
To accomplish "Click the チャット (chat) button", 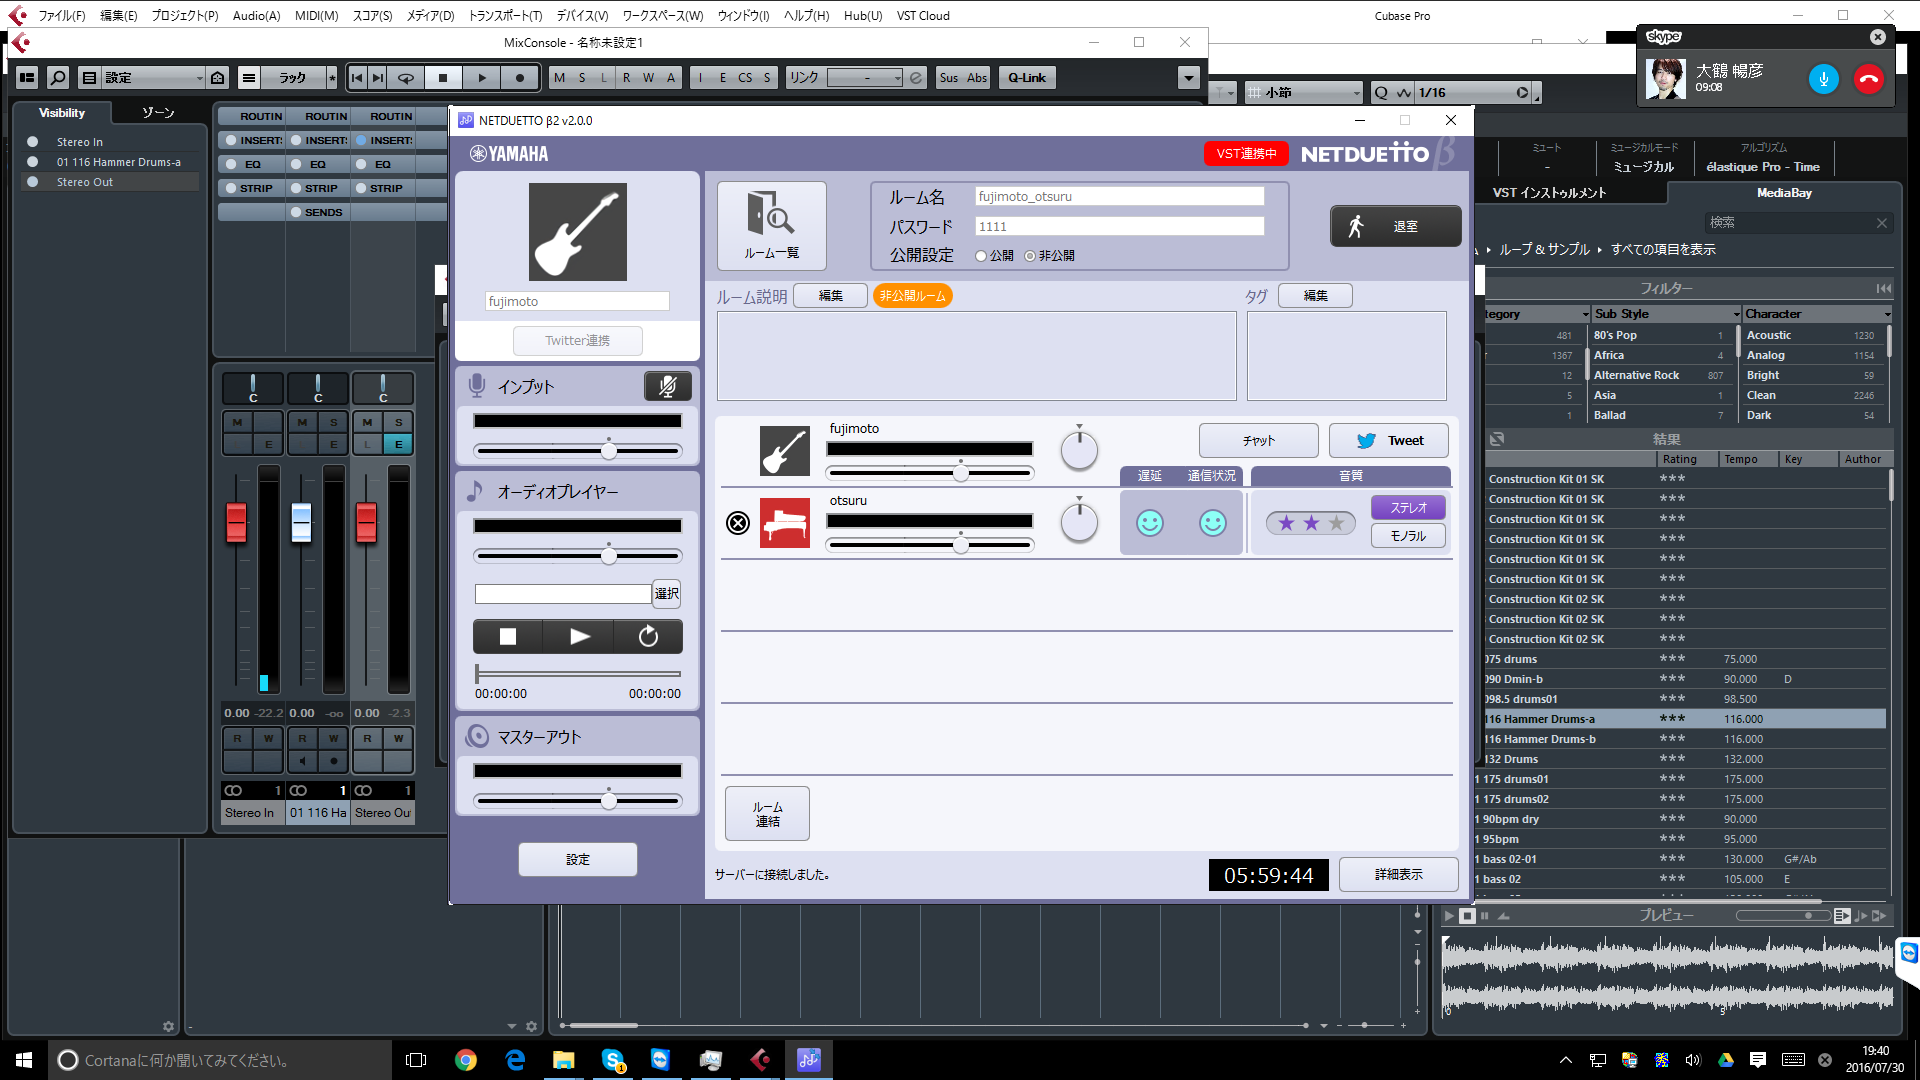I will coord(1259,440).
